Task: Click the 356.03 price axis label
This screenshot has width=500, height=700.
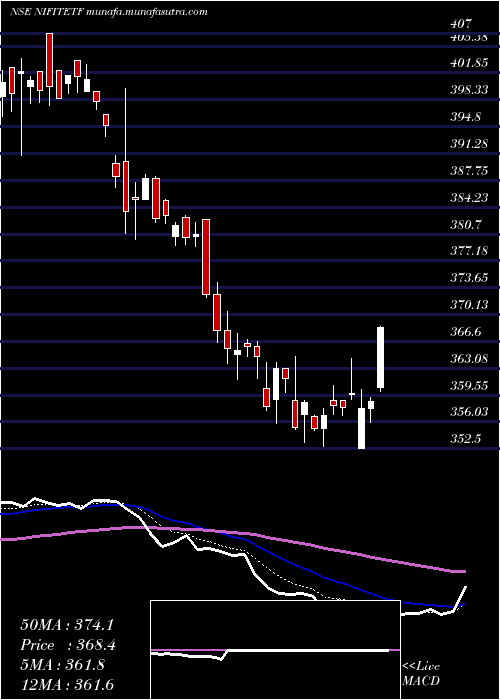Action: pyautogui.click(x=469, y=412)
